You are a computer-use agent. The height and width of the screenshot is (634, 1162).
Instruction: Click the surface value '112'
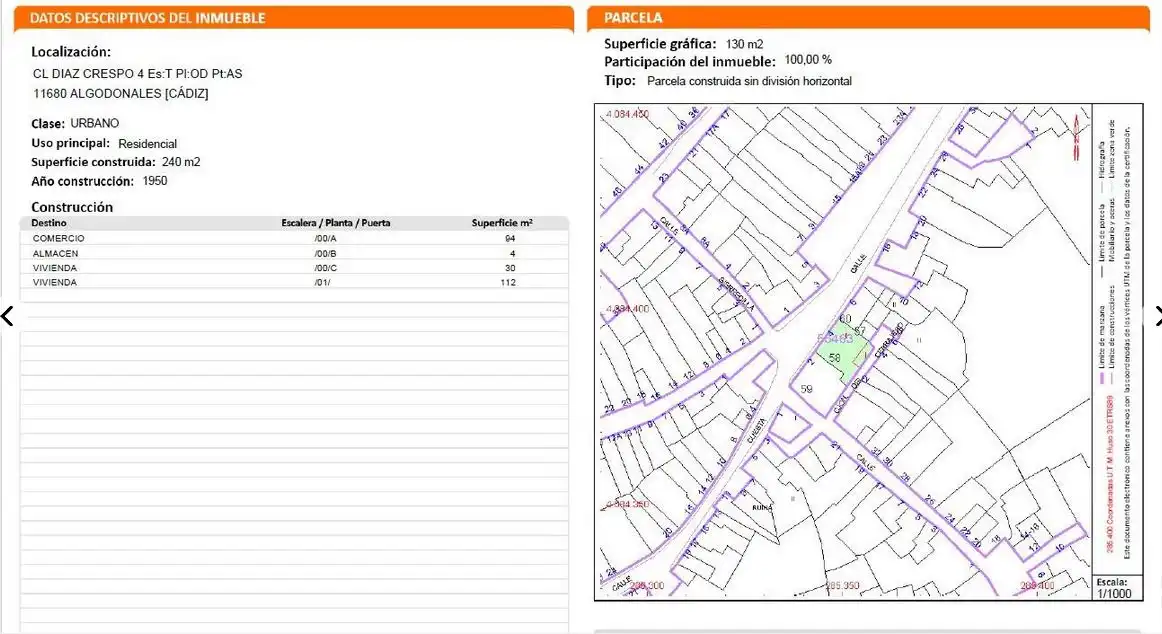(x=508, y=282)
